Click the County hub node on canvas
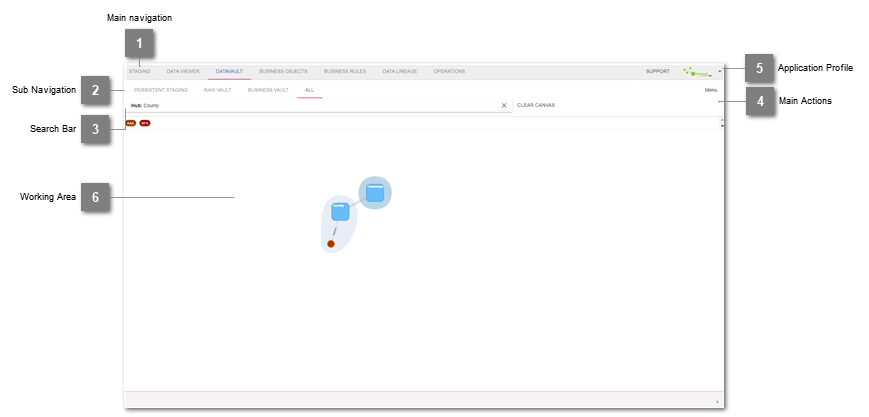 click(339, 211)
